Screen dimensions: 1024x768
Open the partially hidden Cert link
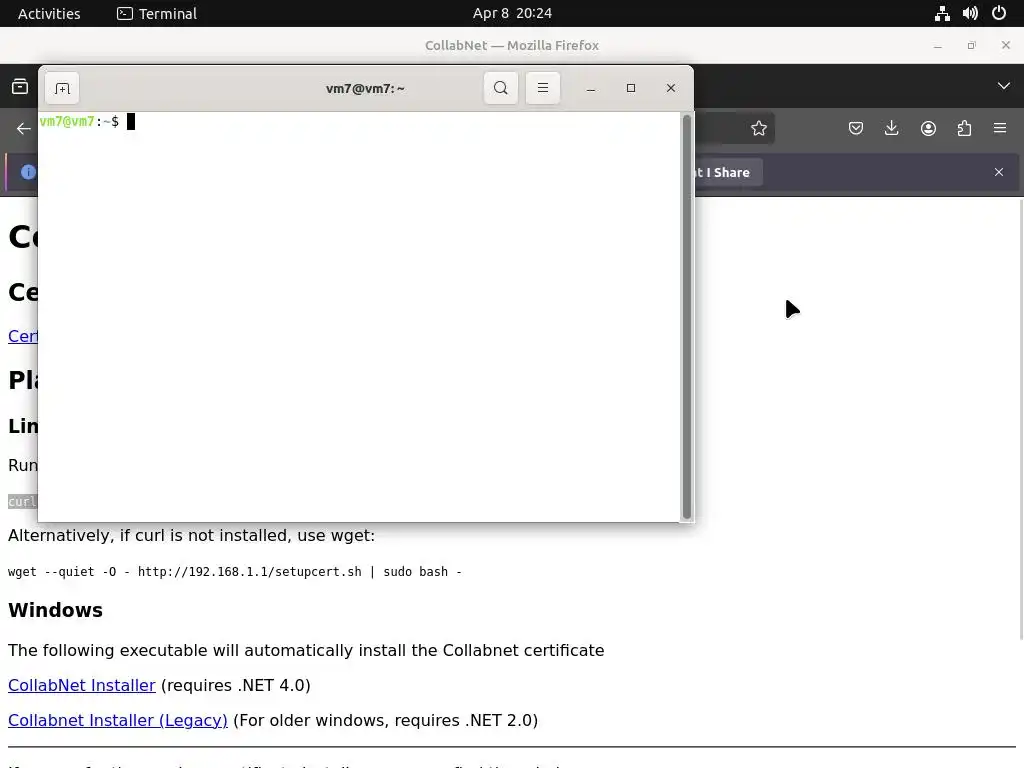[23, 336]
